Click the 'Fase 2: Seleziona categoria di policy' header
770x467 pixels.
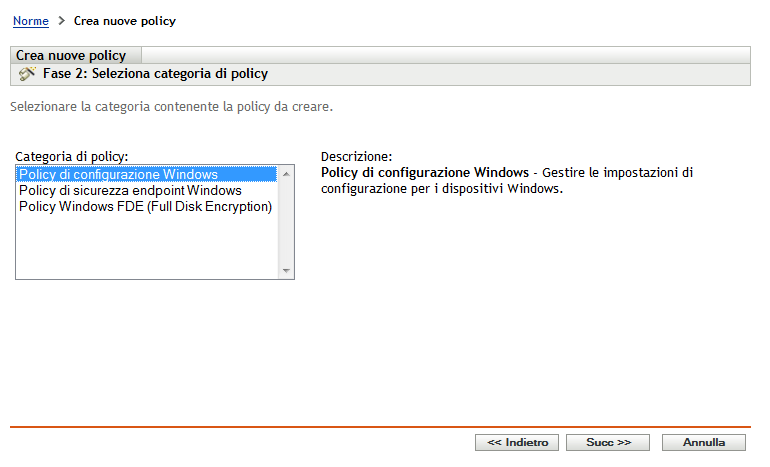(x=155, y=74)
